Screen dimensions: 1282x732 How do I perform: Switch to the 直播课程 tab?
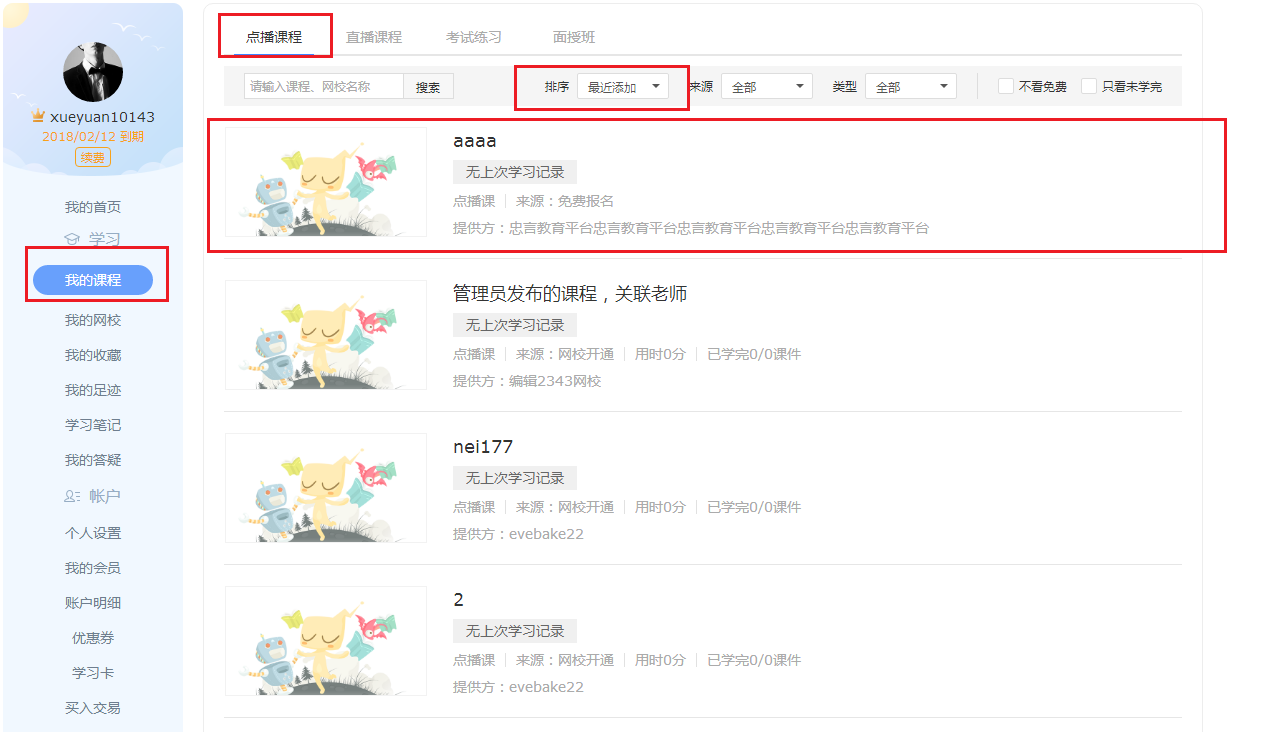(x=374, y=37)
